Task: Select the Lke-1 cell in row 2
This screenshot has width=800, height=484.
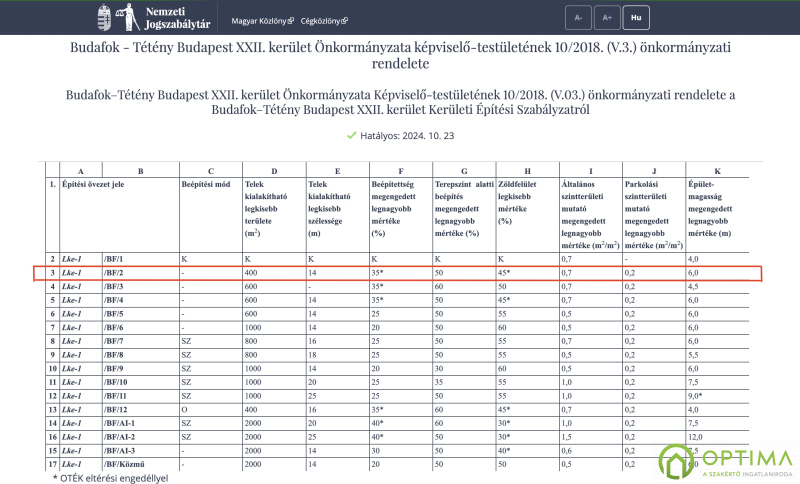Action: click(80, 259)
